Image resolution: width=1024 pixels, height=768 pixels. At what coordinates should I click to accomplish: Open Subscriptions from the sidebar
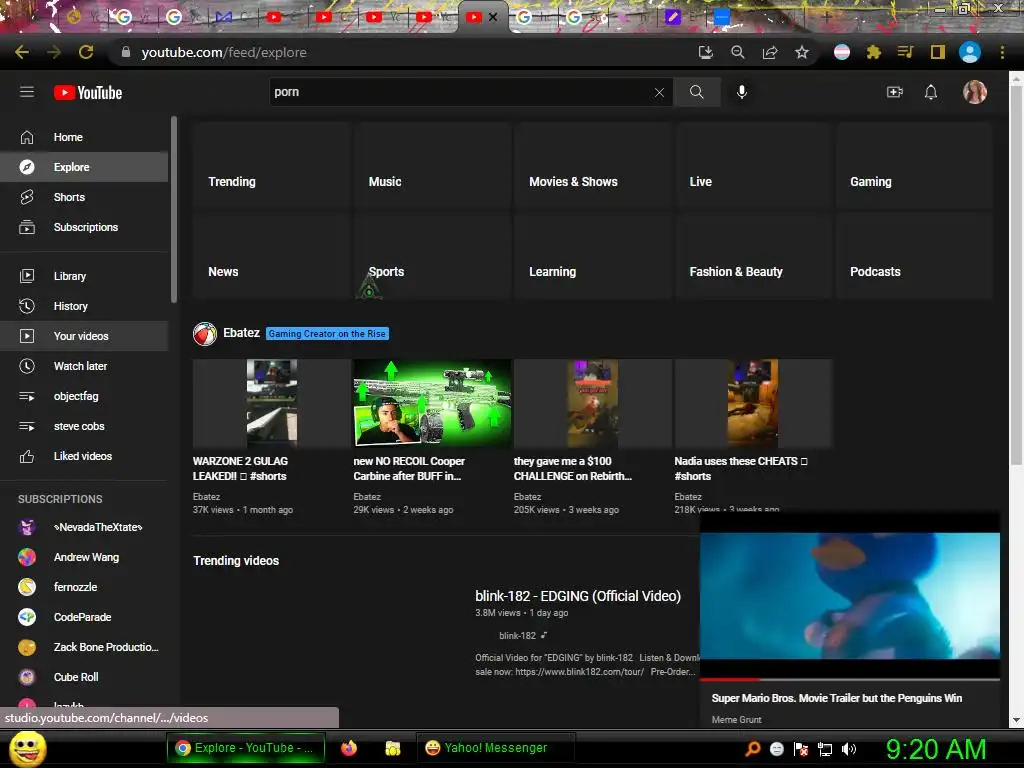point(84,227)
